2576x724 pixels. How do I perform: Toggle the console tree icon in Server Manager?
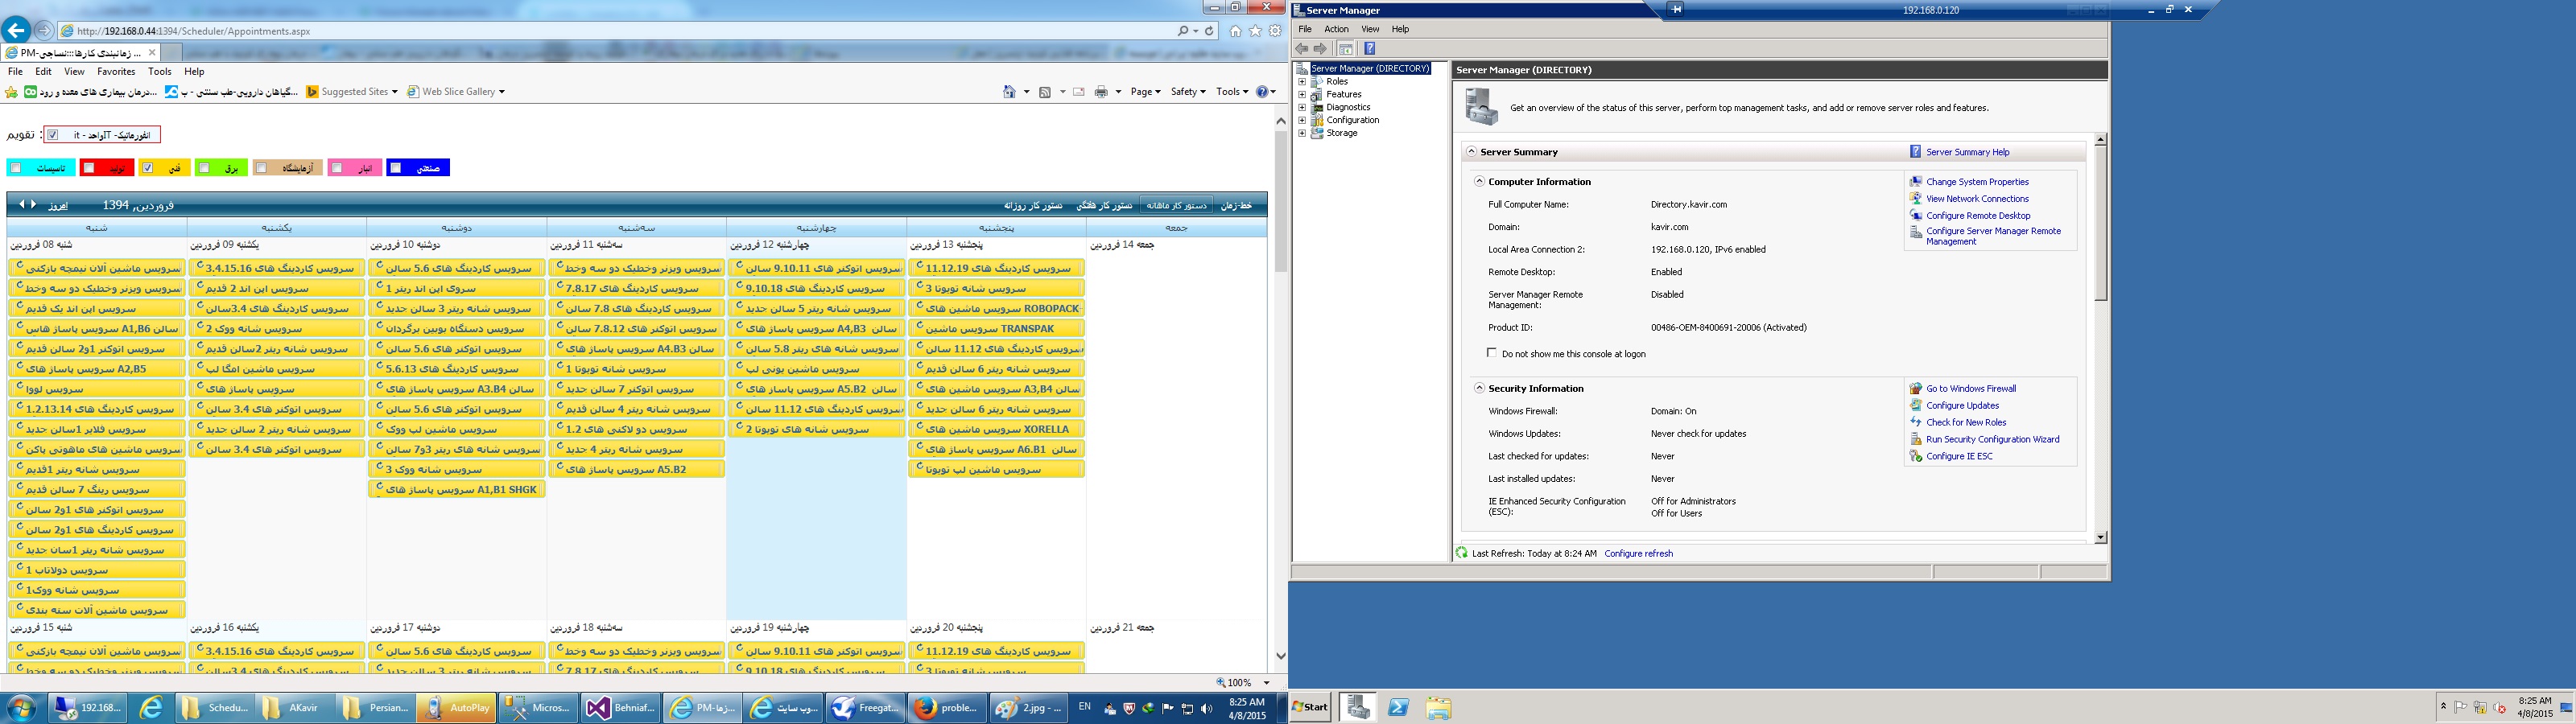tap(1346, 48)
